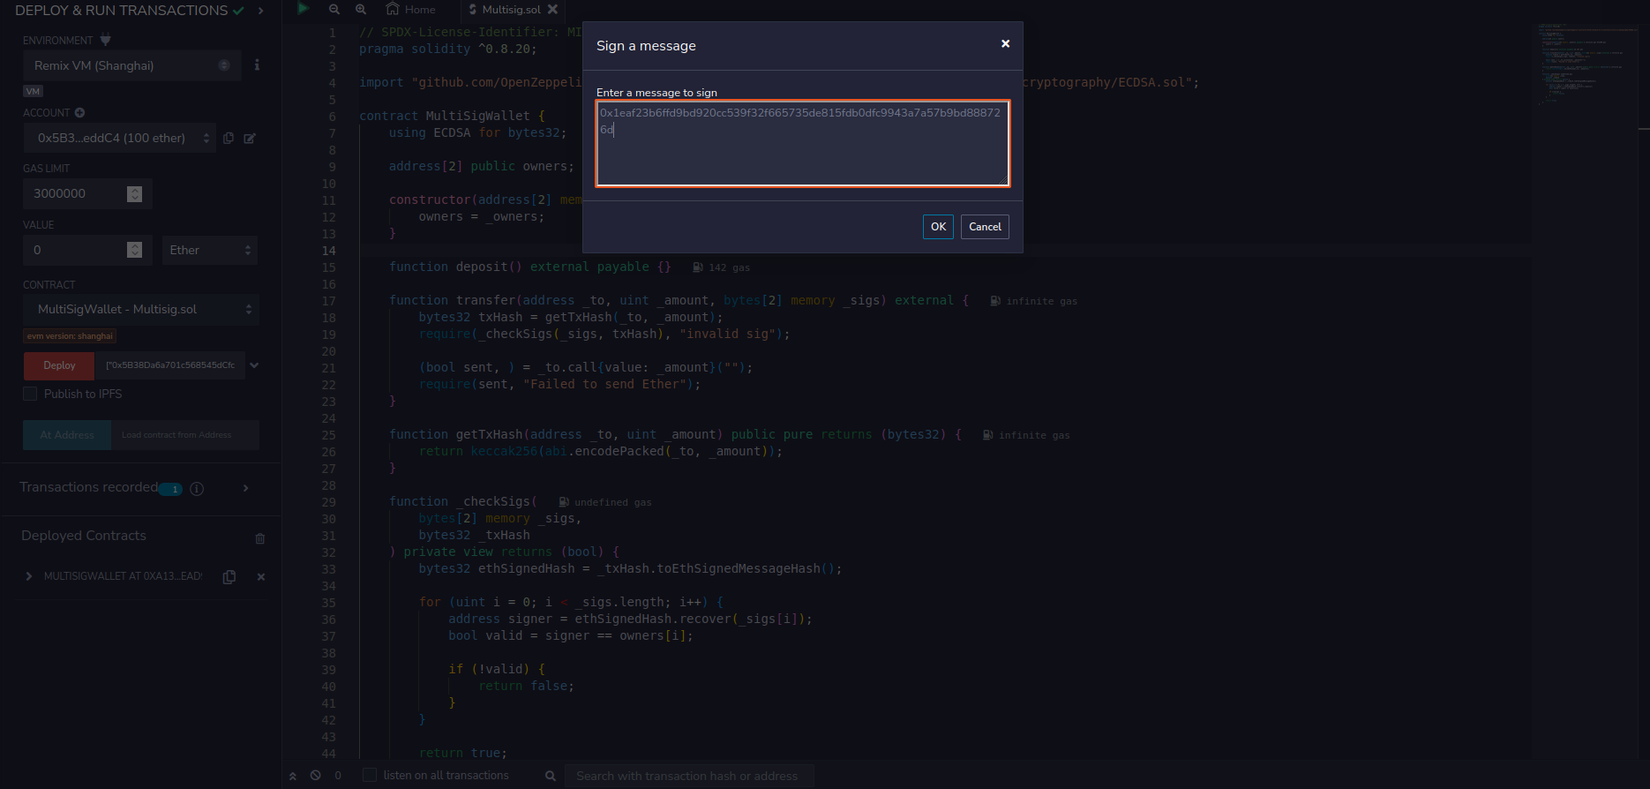
Task: Copy the selected account address
Action: point(229,138)
